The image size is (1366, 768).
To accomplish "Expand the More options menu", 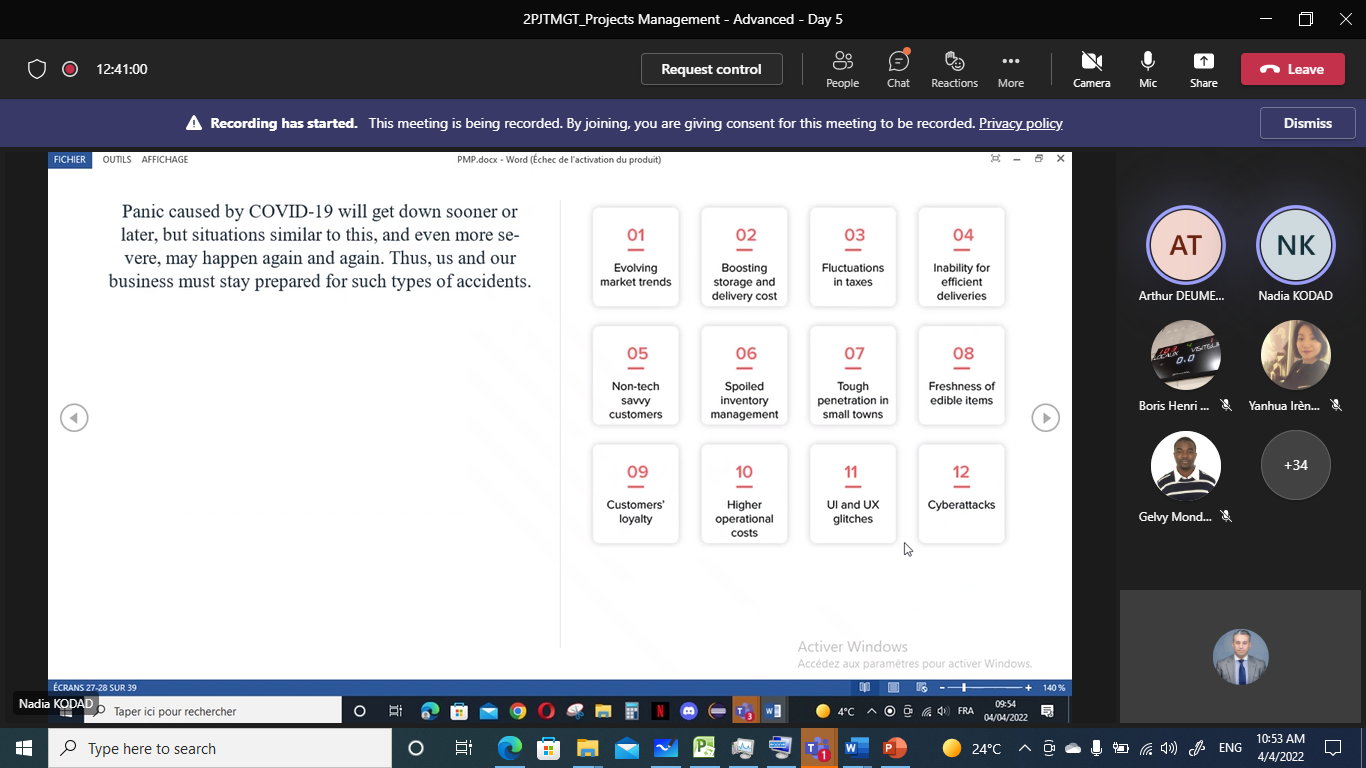I will click(1010, 69).
